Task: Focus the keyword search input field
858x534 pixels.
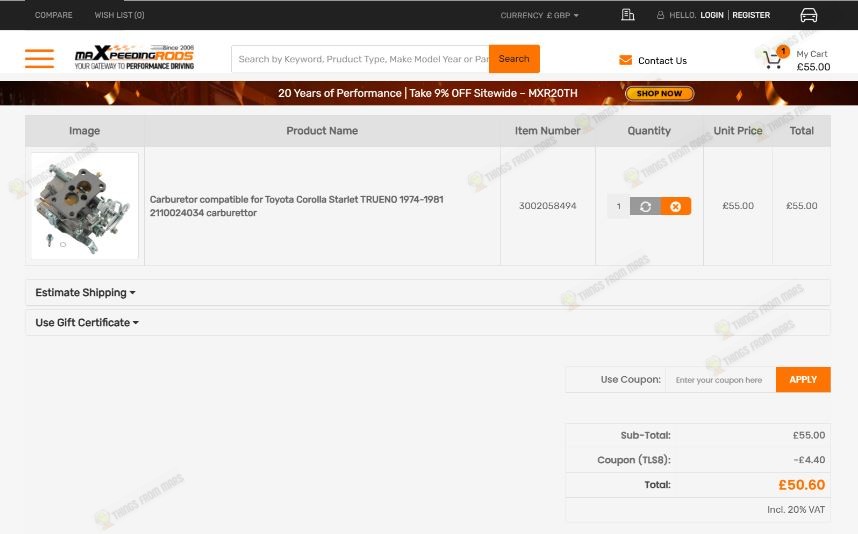Action: (x=360, y=59)
